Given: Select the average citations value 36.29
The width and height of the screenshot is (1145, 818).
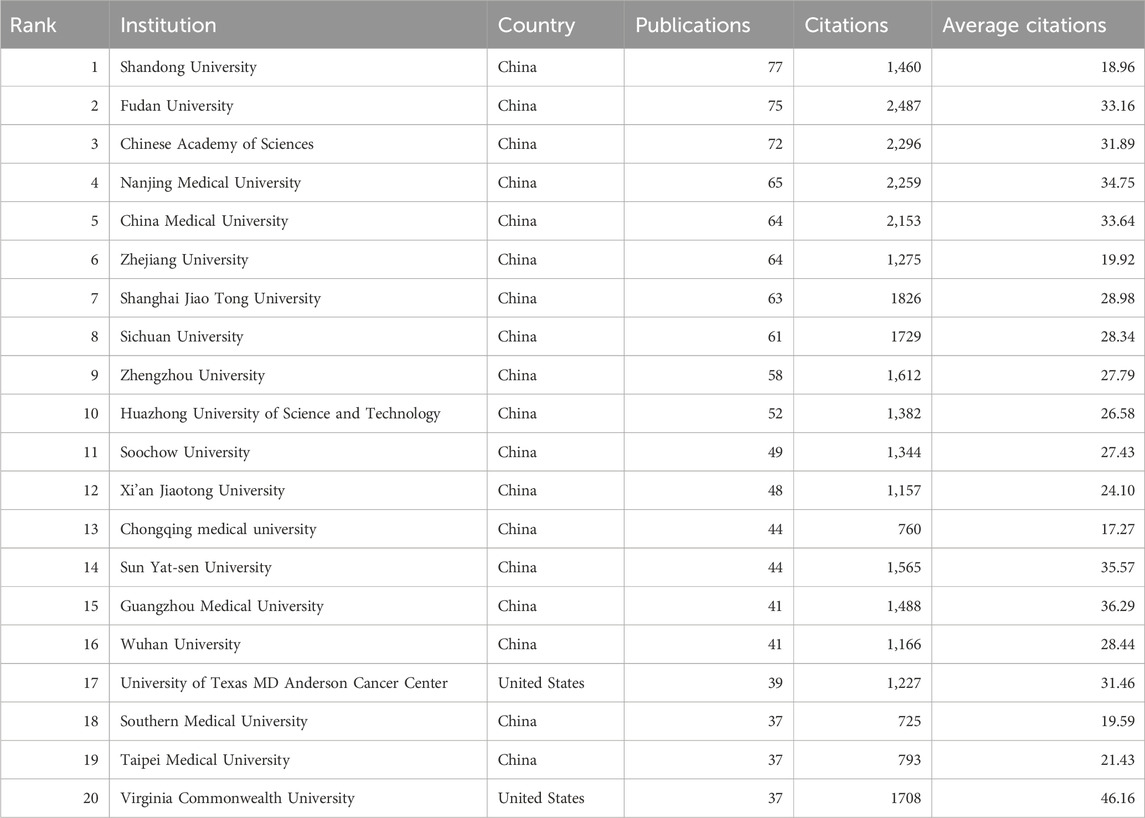Looking at the screenshot, I should click(x=1118, y=606).
